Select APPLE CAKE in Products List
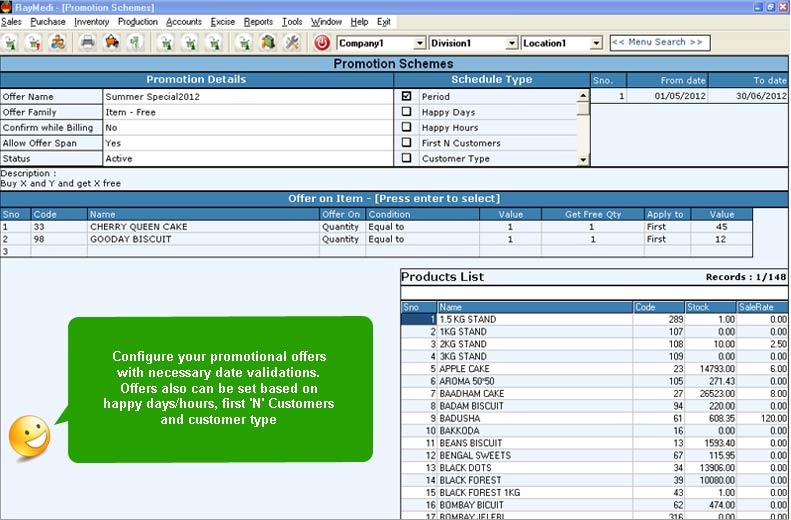Image resolution: width=791 pixels, height=520 pixels. pos(595,369)
